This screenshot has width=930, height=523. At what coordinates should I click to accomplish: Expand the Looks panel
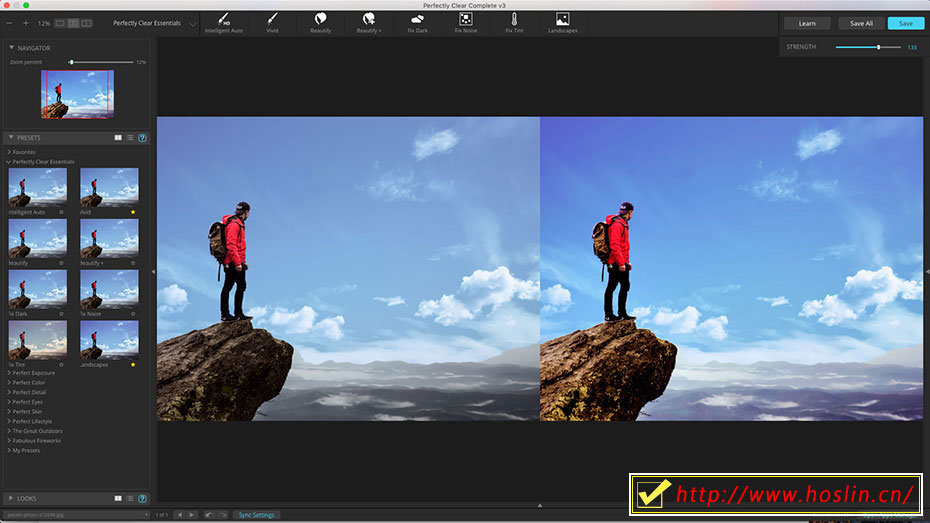click(x=11, y=499)
